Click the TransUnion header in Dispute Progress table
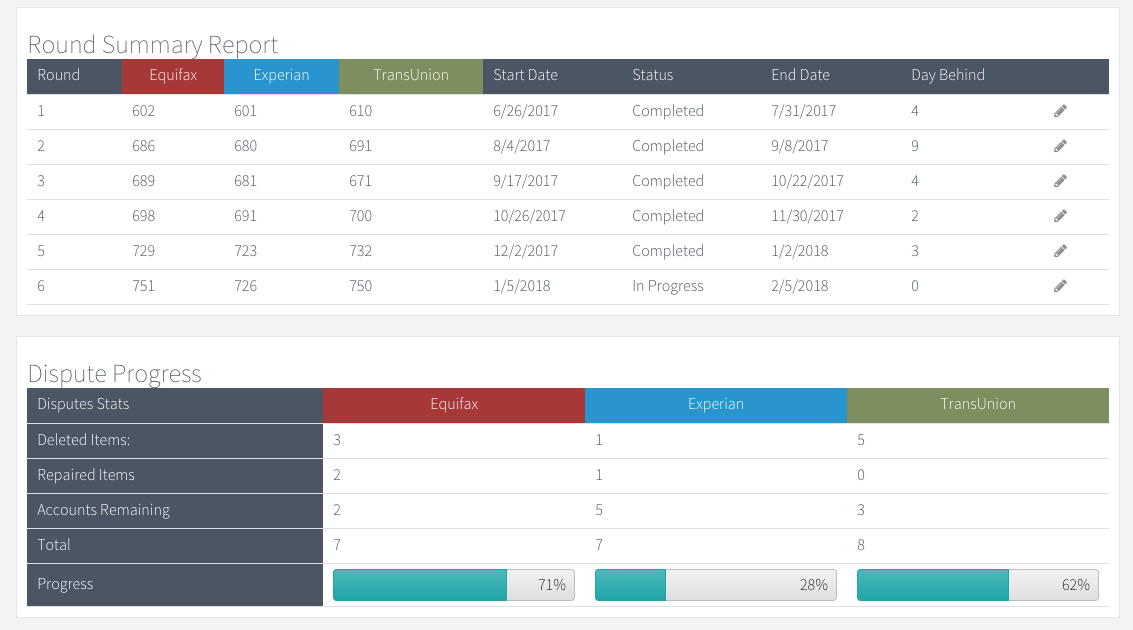Screen dimensions: 1133x630 click(x=978, y=405)
